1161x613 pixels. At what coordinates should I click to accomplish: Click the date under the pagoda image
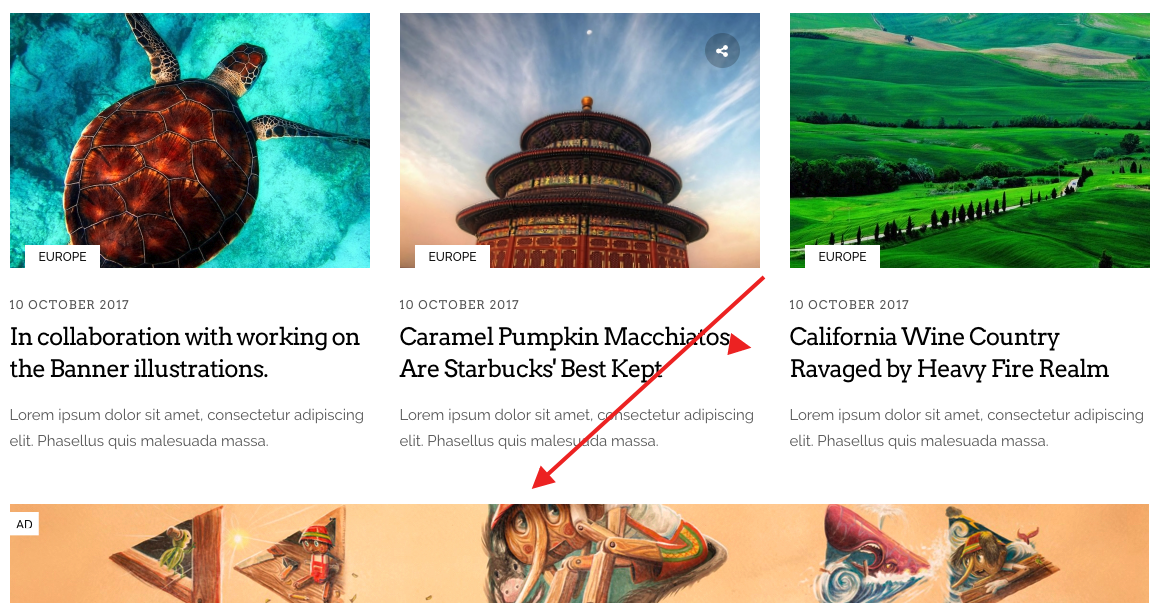pyautogui.click(x=459, y=304)
